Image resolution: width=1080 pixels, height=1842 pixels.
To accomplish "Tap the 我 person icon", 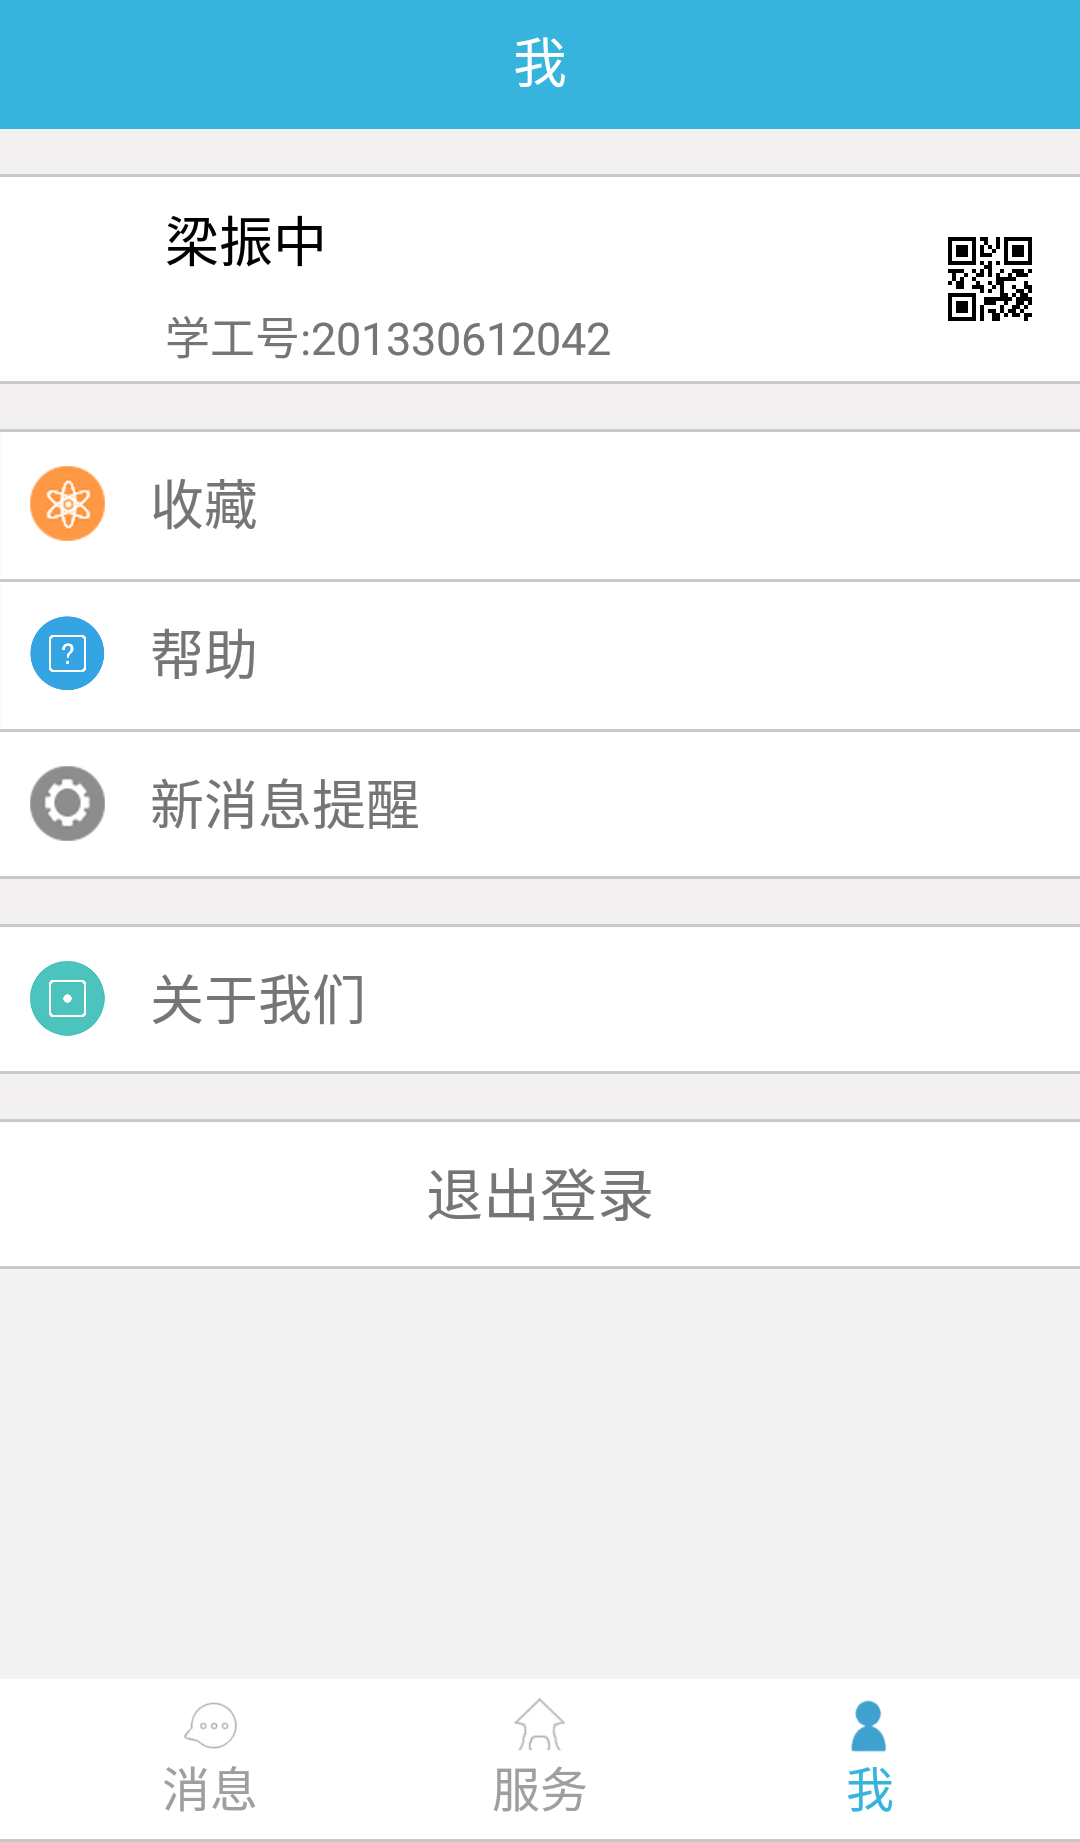I will 868,1725.
